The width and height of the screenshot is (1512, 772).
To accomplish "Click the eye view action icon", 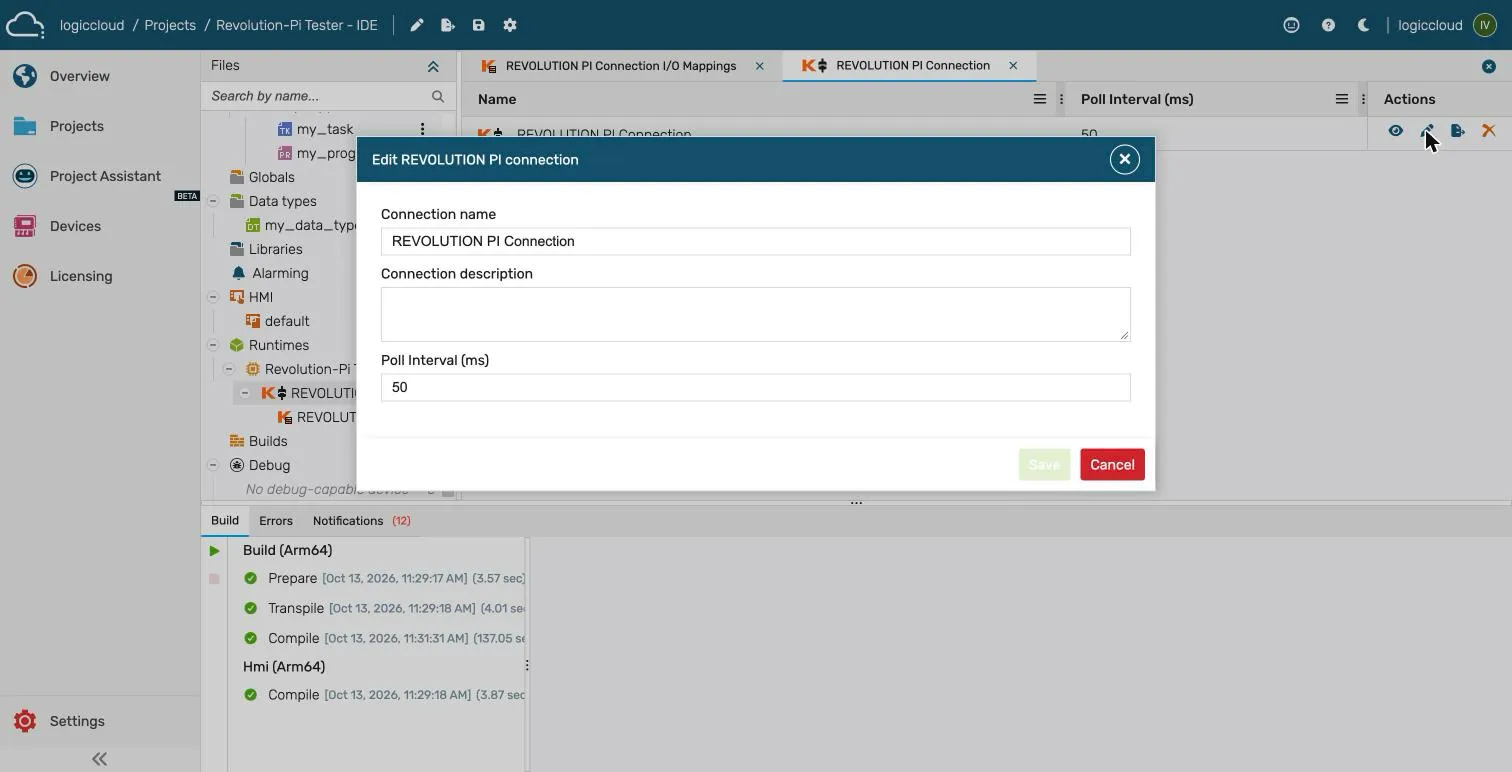I will click(x=1396, y=131).
